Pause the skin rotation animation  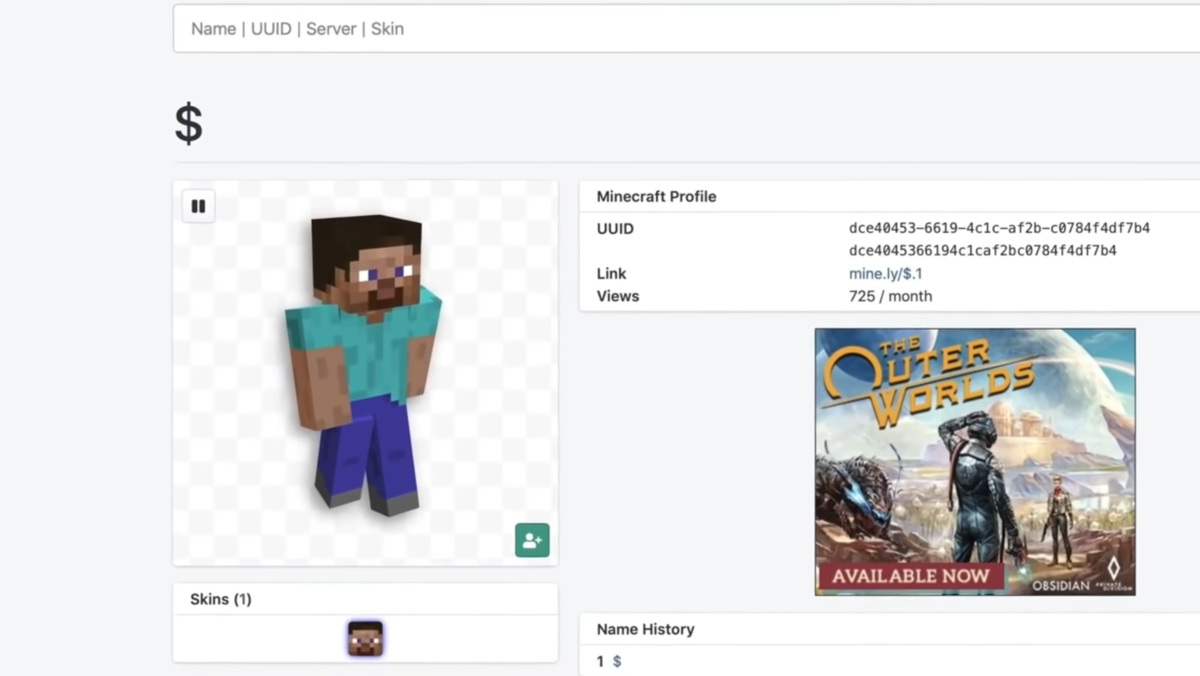198,206
